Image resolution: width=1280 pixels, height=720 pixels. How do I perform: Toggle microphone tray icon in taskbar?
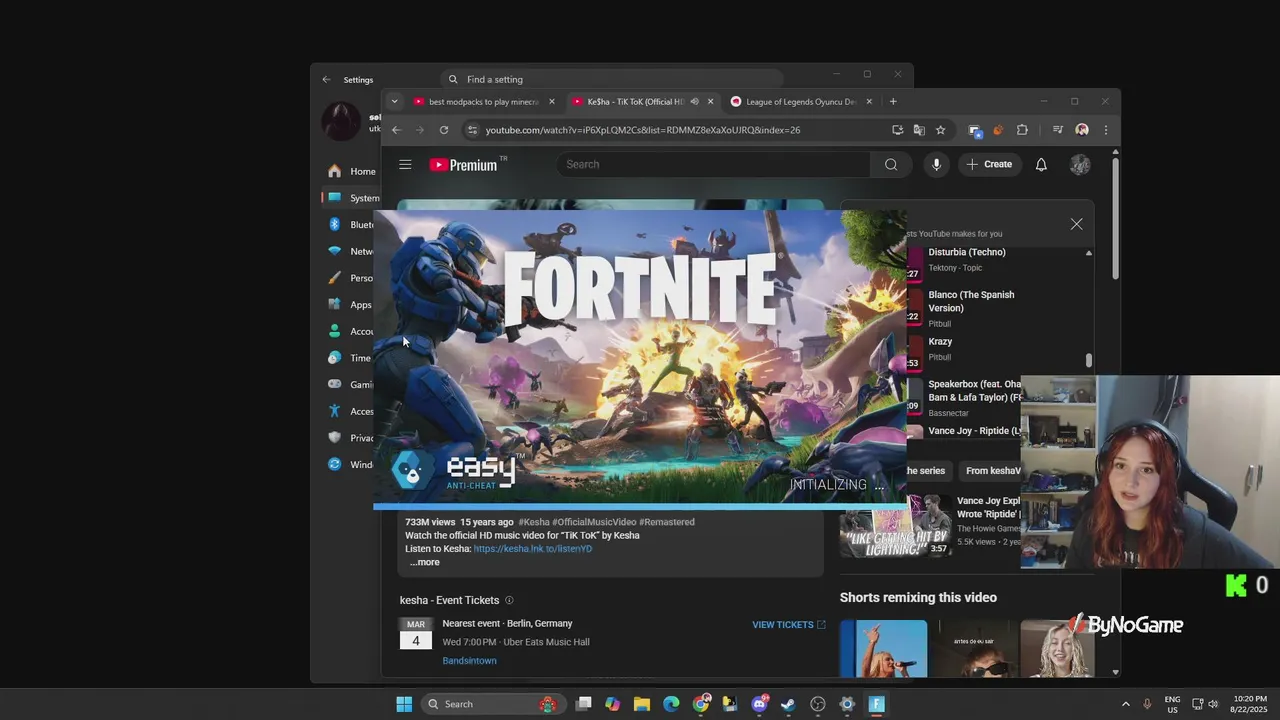(1147, 704)
